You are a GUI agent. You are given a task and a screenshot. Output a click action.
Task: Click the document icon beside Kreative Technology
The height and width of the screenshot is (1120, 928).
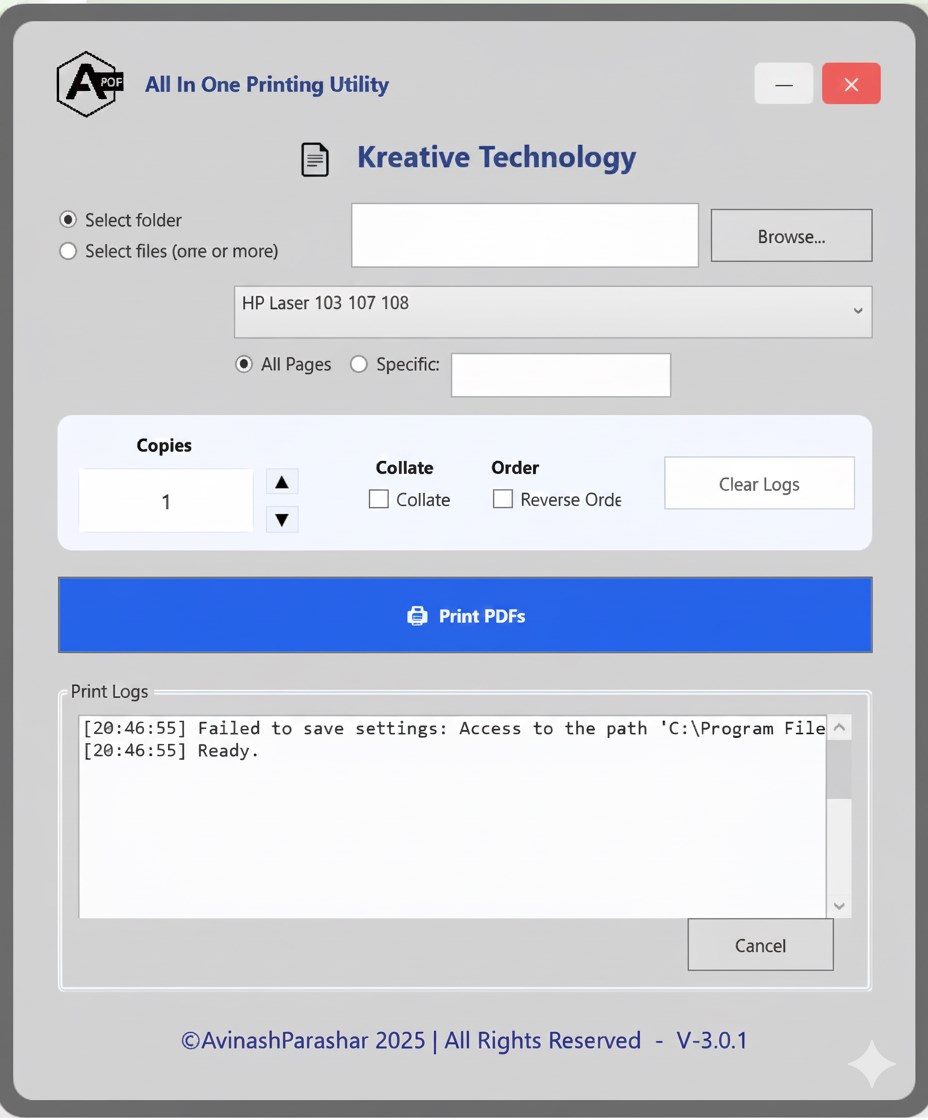[315, 158]
